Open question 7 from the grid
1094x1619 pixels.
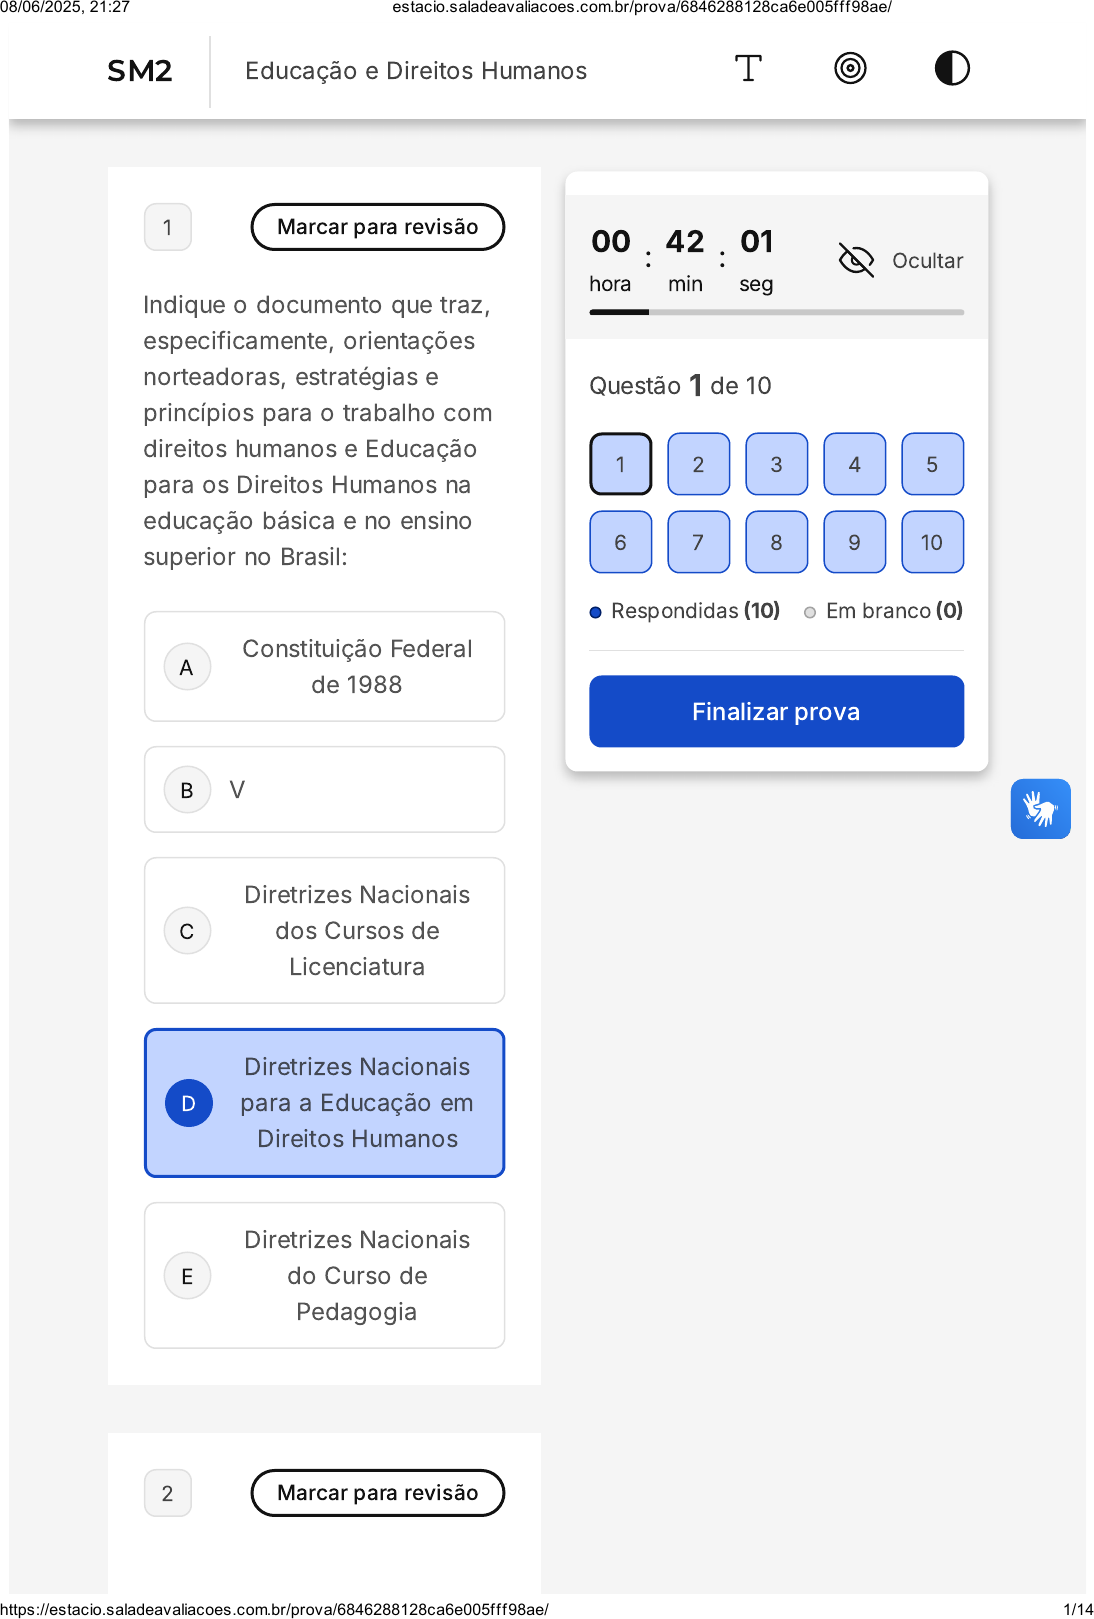coord(698,542)
